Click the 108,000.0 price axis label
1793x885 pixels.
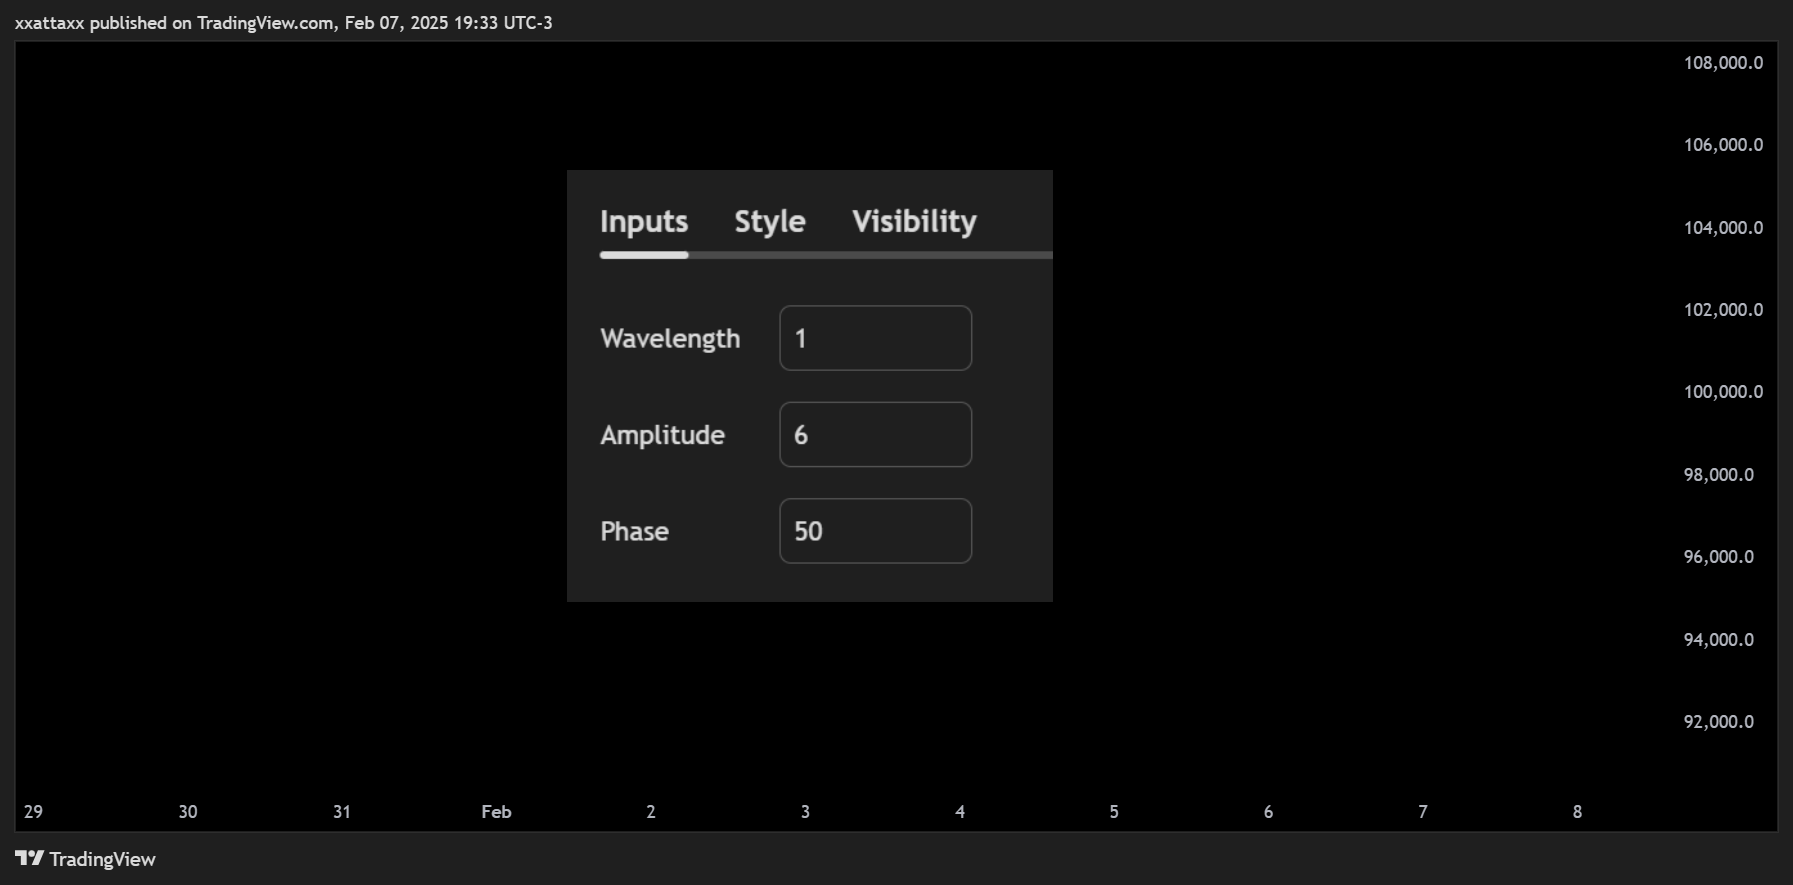pyautogui.click(x=1723, y=63)
